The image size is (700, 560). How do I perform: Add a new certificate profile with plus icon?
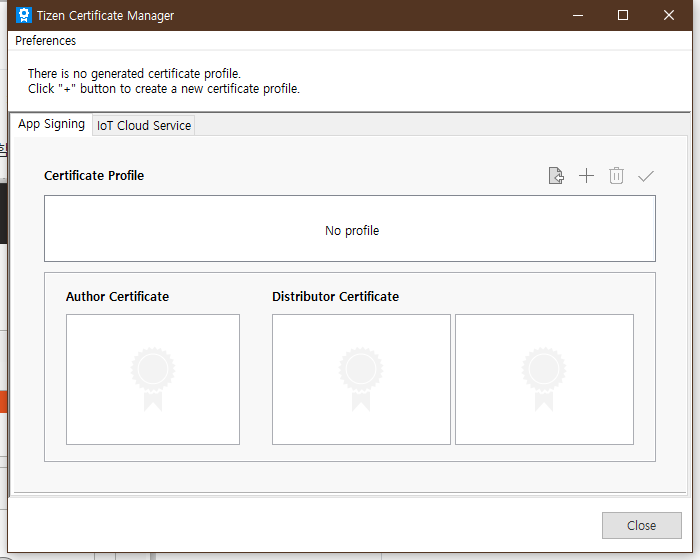click(x=586, y=176)
